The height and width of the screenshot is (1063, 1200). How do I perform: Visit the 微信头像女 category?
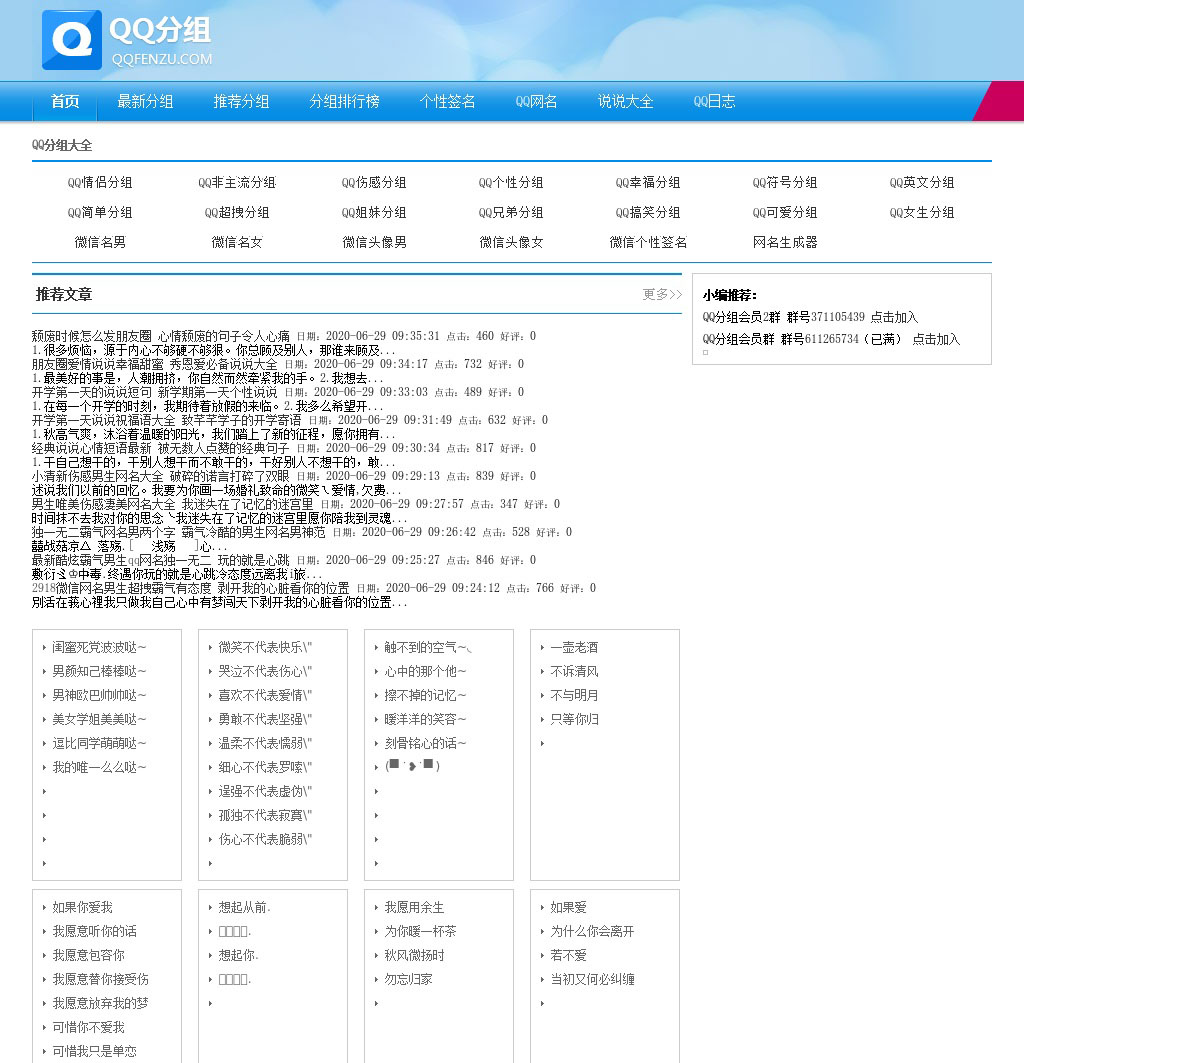click(511, 242)
